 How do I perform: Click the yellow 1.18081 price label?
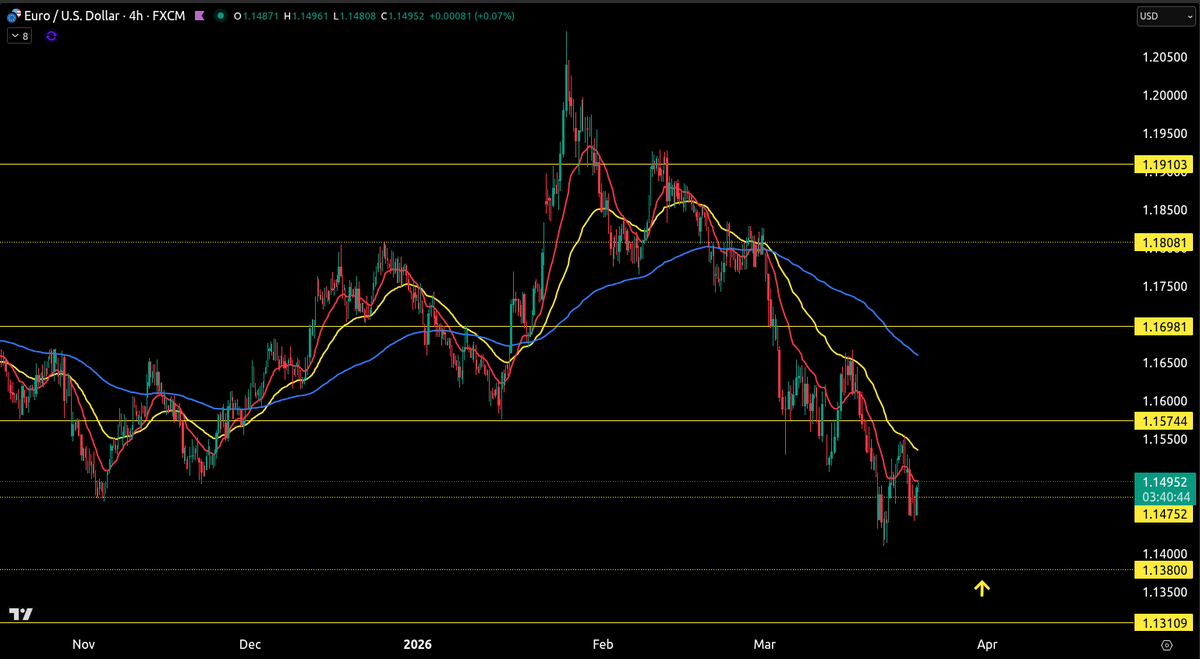point(1162,242)
